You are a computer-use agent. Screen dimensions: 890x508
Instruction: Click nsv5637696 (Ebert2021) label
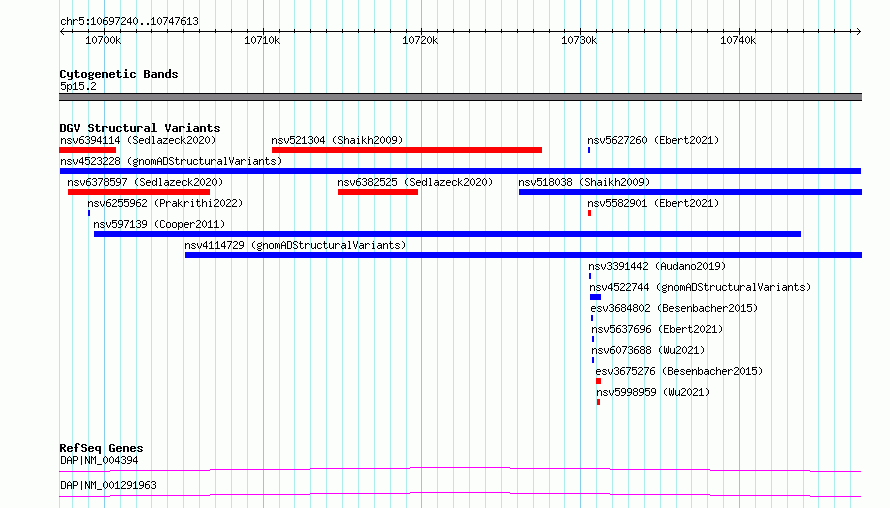[657, 329]
